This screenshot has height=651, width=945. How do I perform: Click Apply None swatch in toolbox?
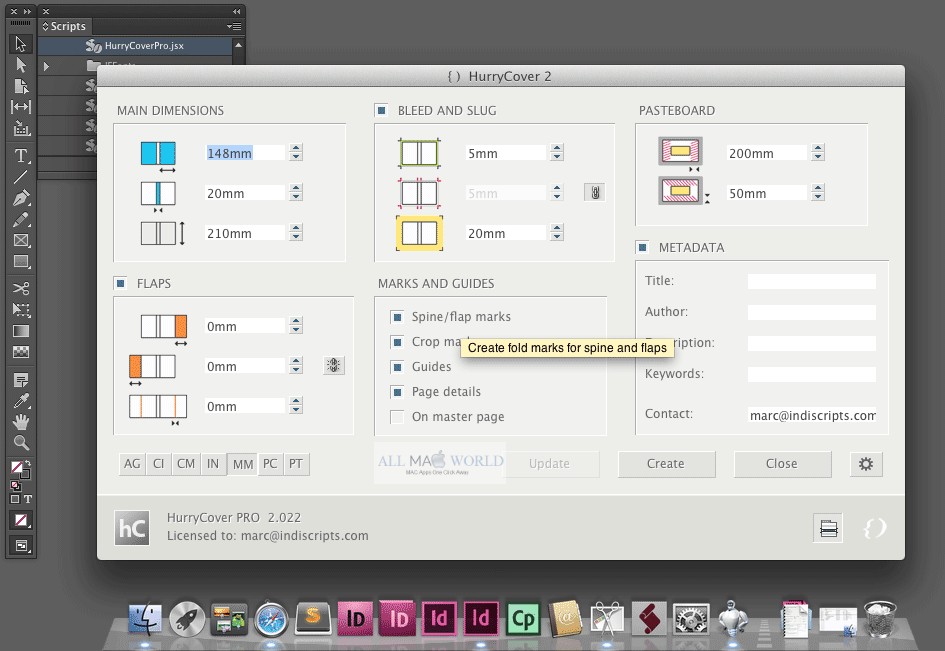pos(20,520)
